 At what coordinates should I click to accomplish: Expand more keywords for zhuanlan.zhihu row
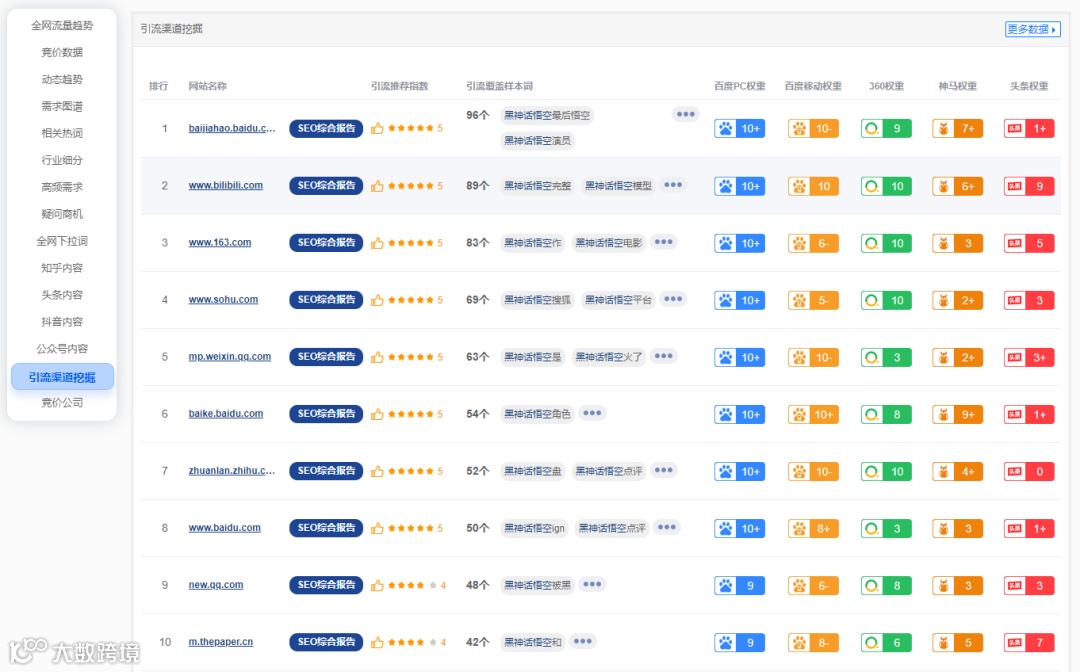tap(663, 470)
